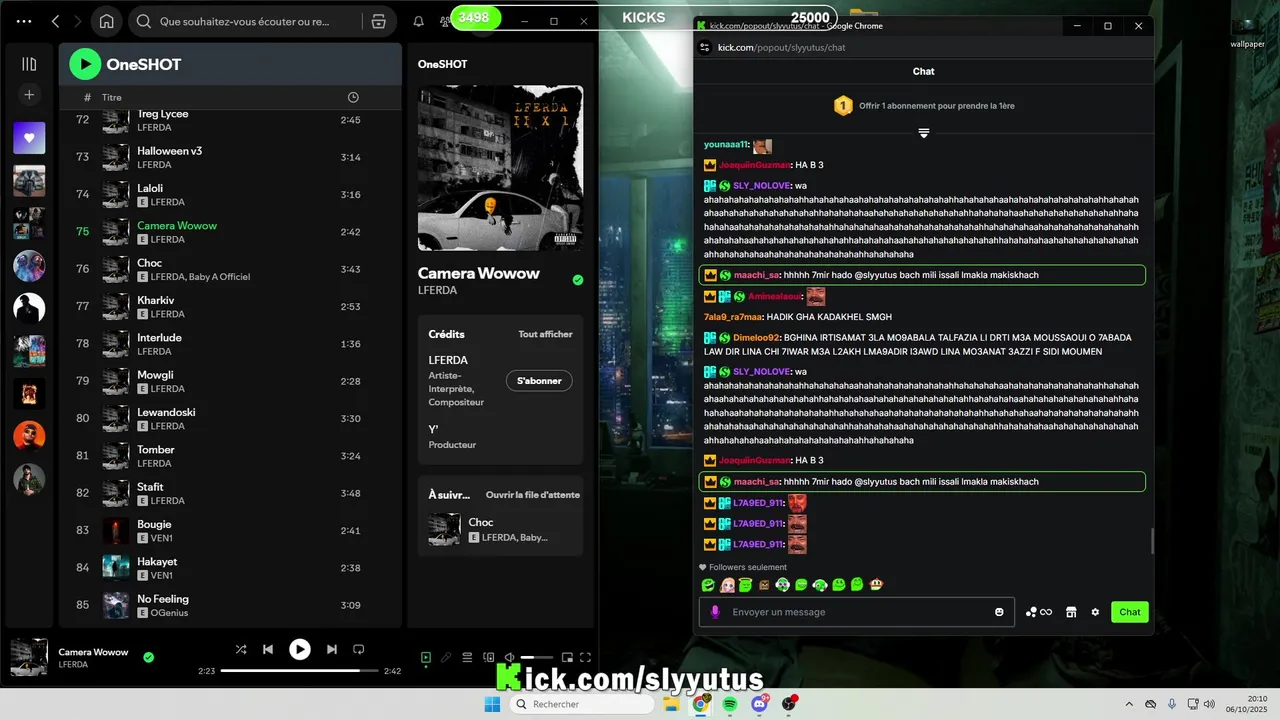Click the song progress bar
This screenshot has width=1280, height=720.
pos(299,671)
